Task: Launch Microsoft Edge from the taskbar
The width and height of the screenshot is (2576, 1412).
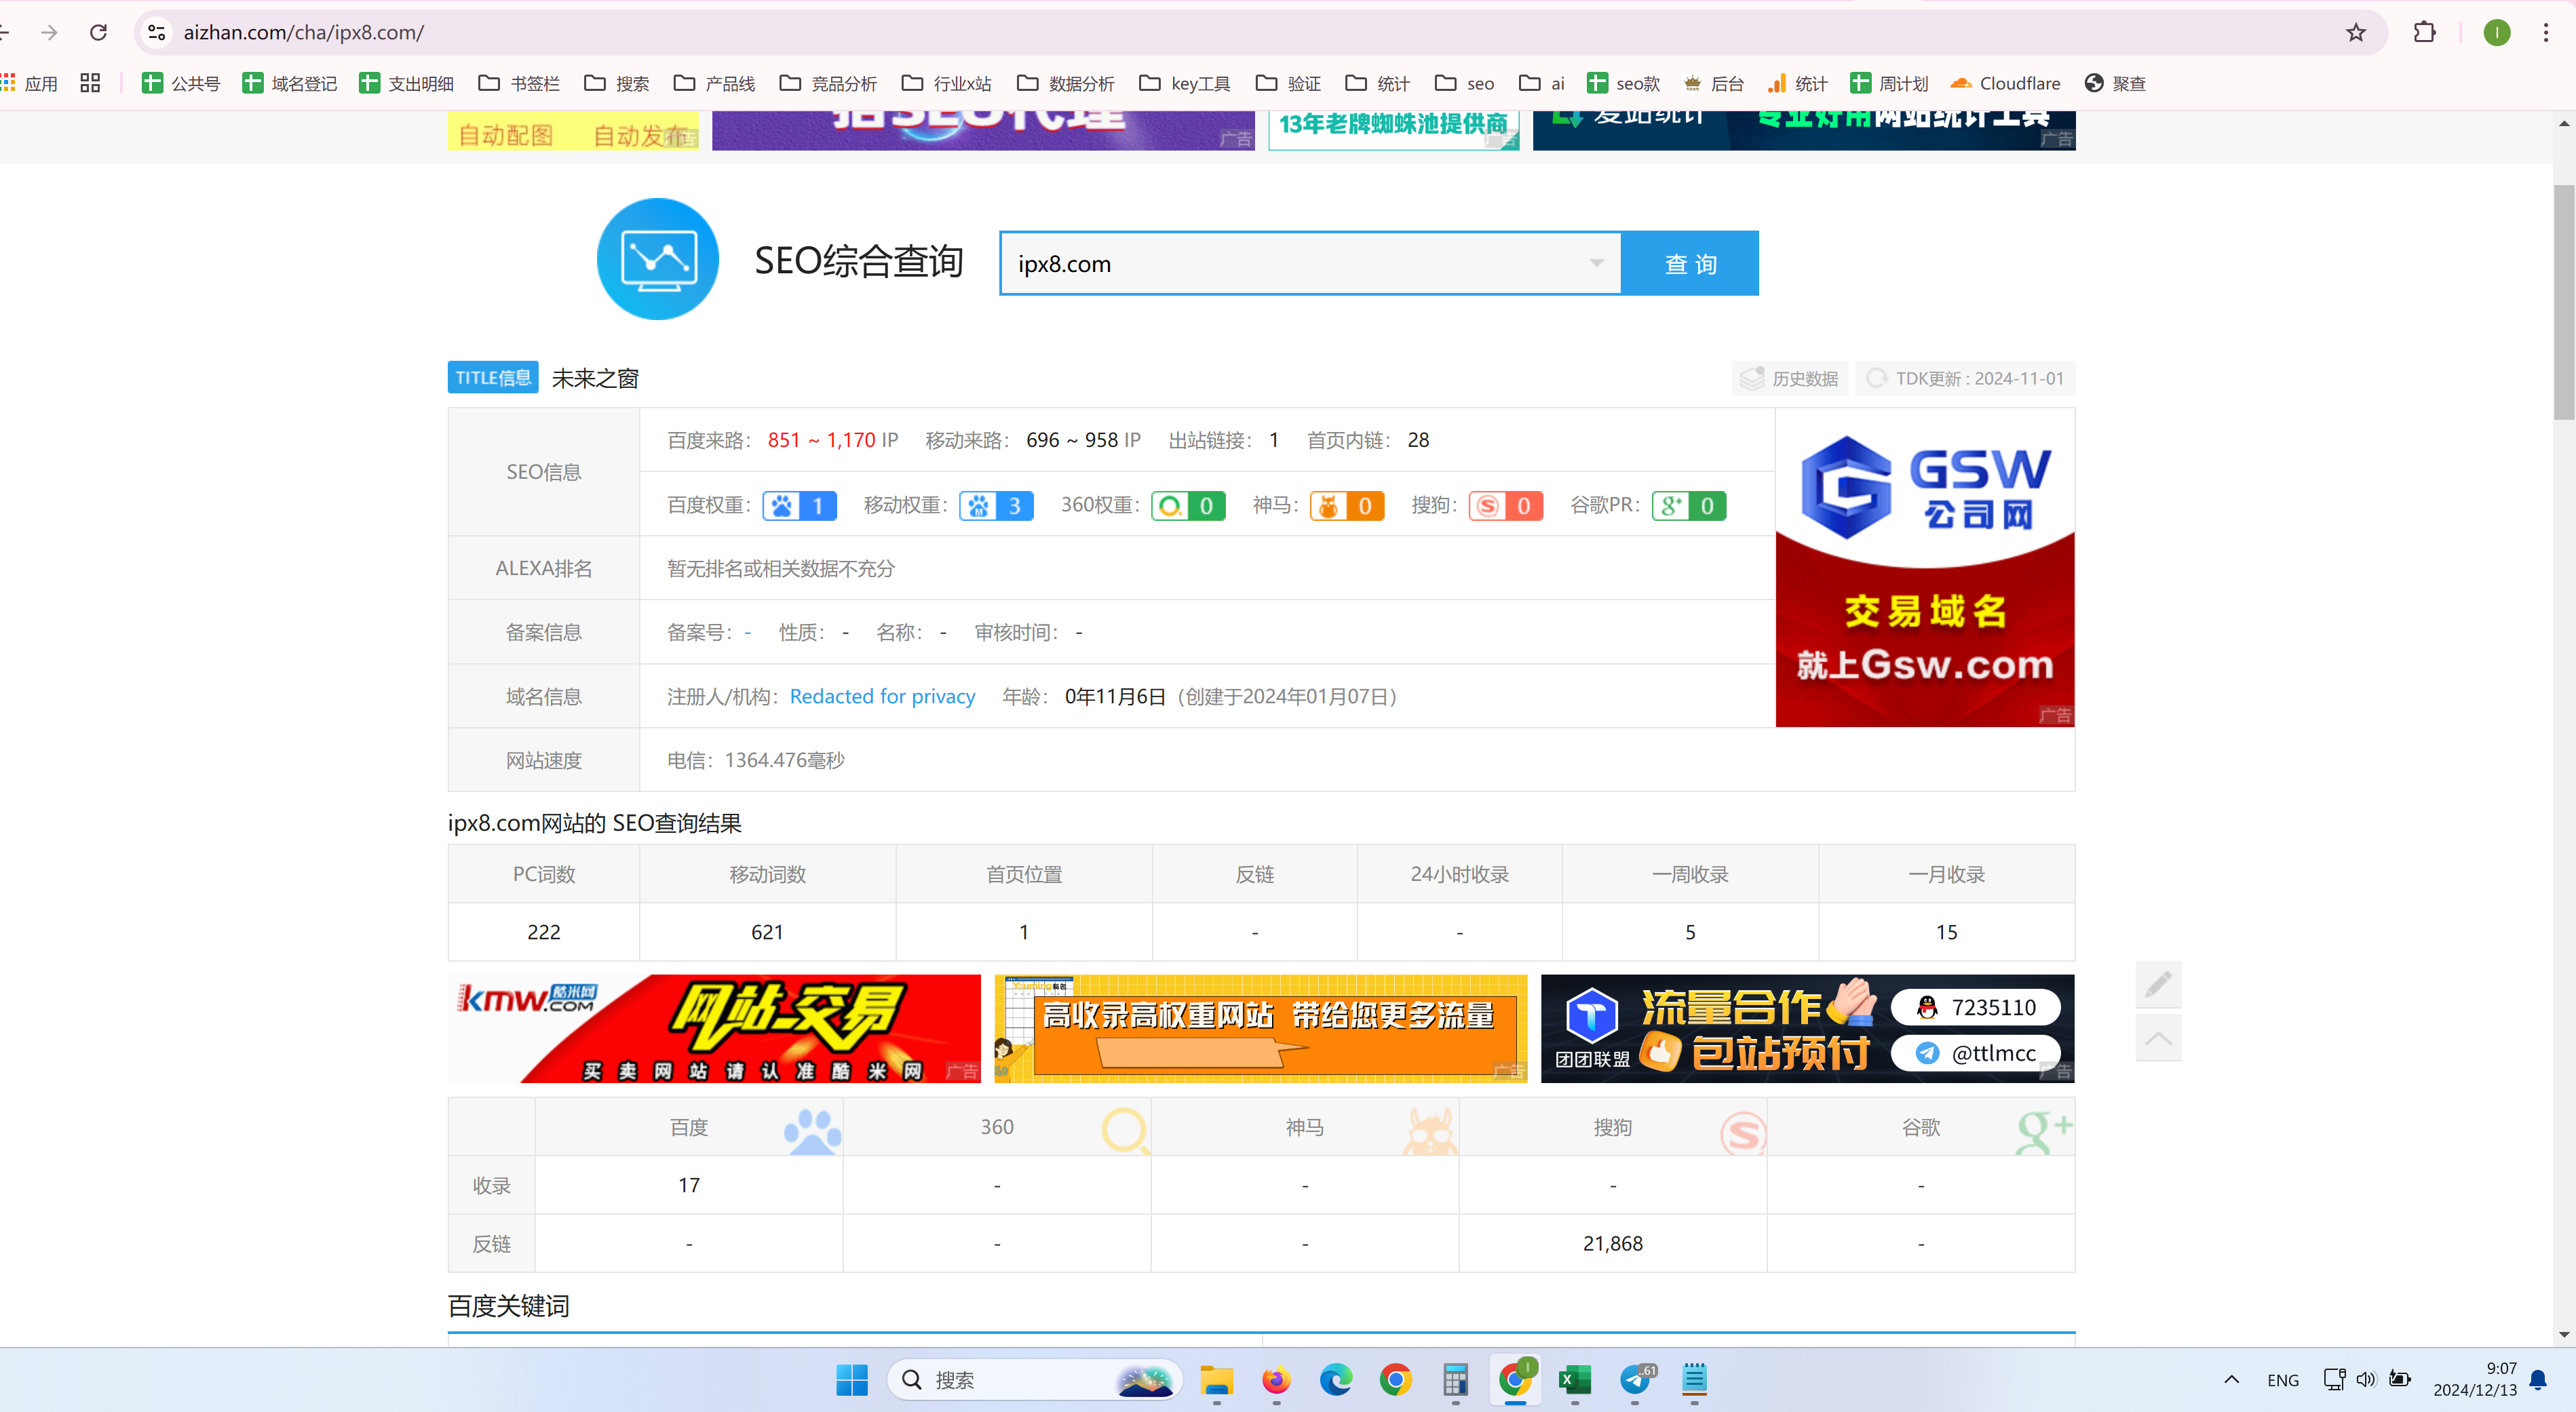Action: click(x=1335, y=1380)
